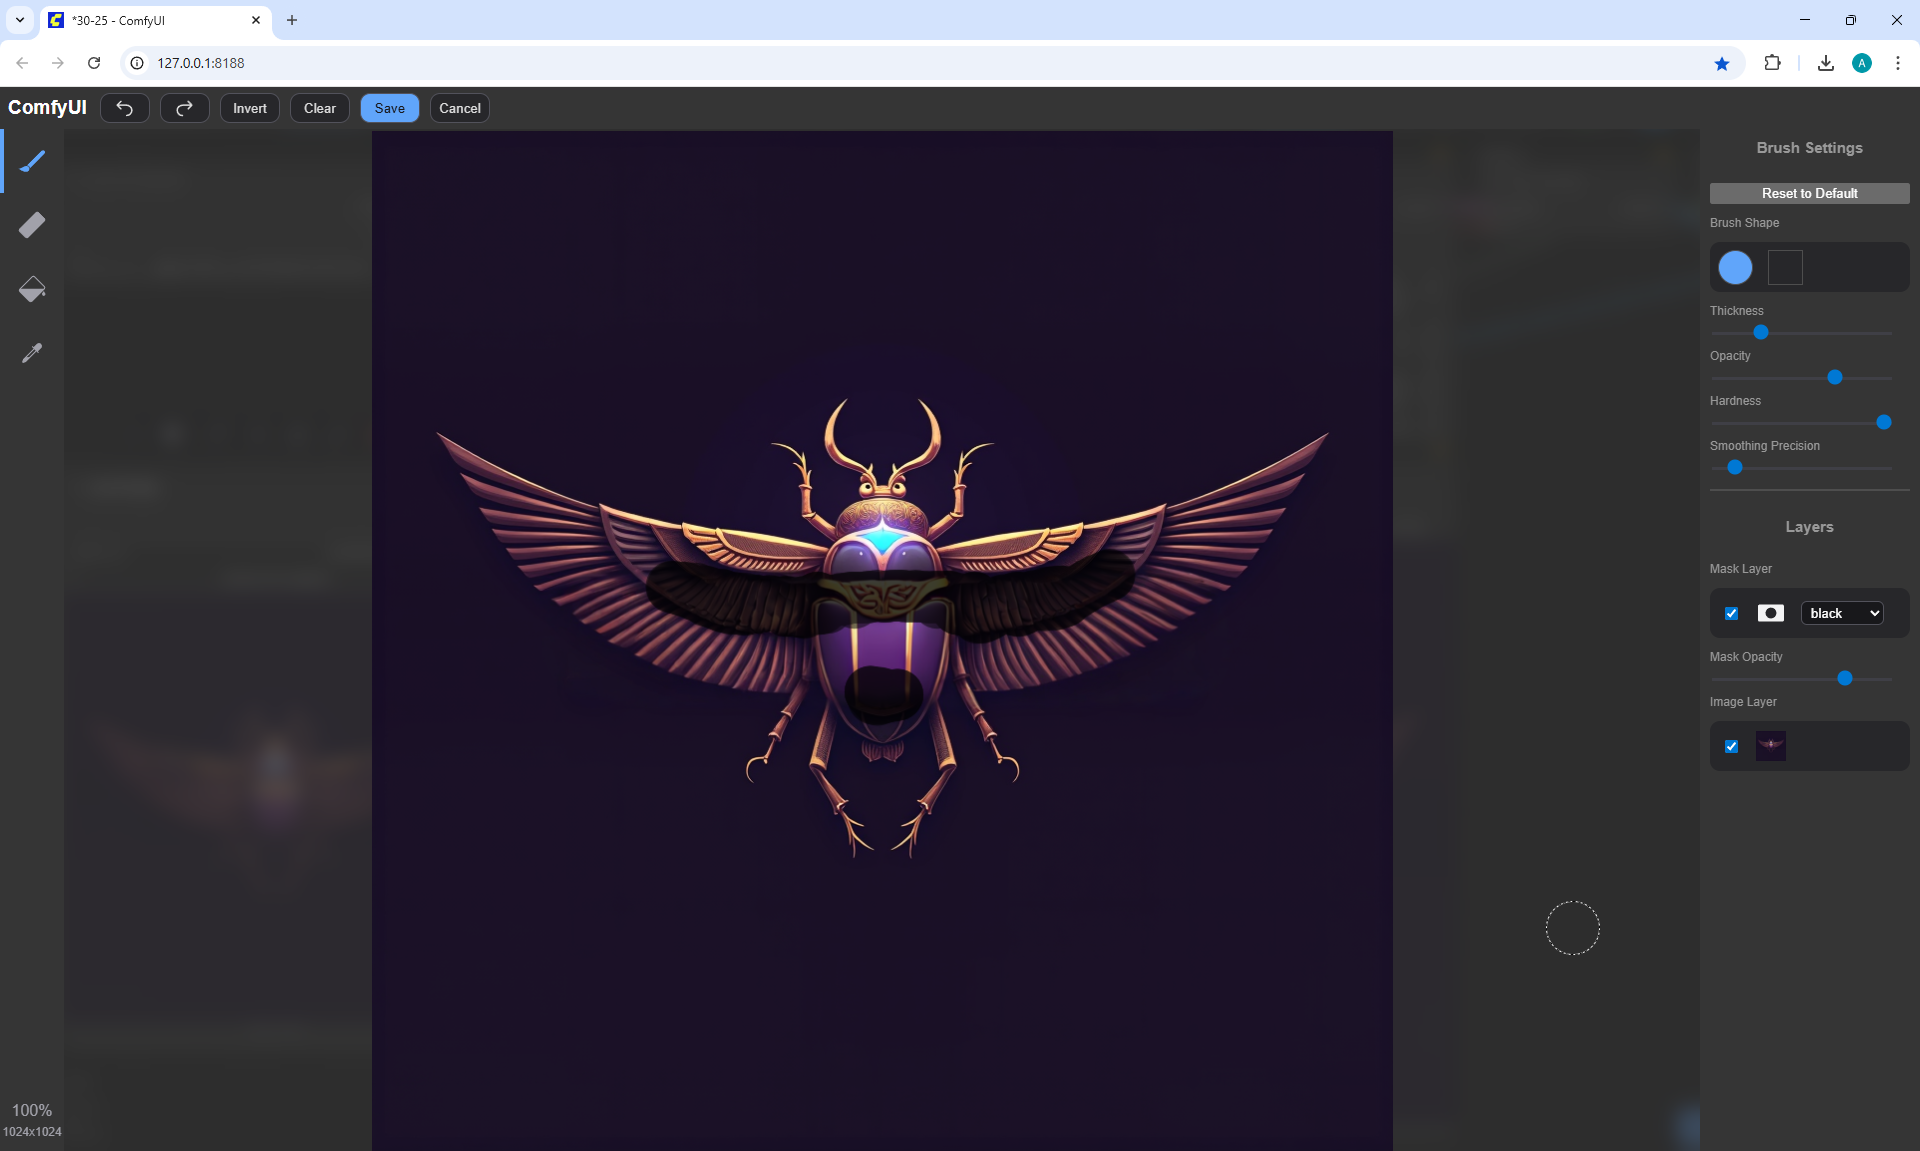Click the mask layer icon toggle
Image resolution: width=1920 pixels, height=1151 pixels.
tap(1770, 613)
